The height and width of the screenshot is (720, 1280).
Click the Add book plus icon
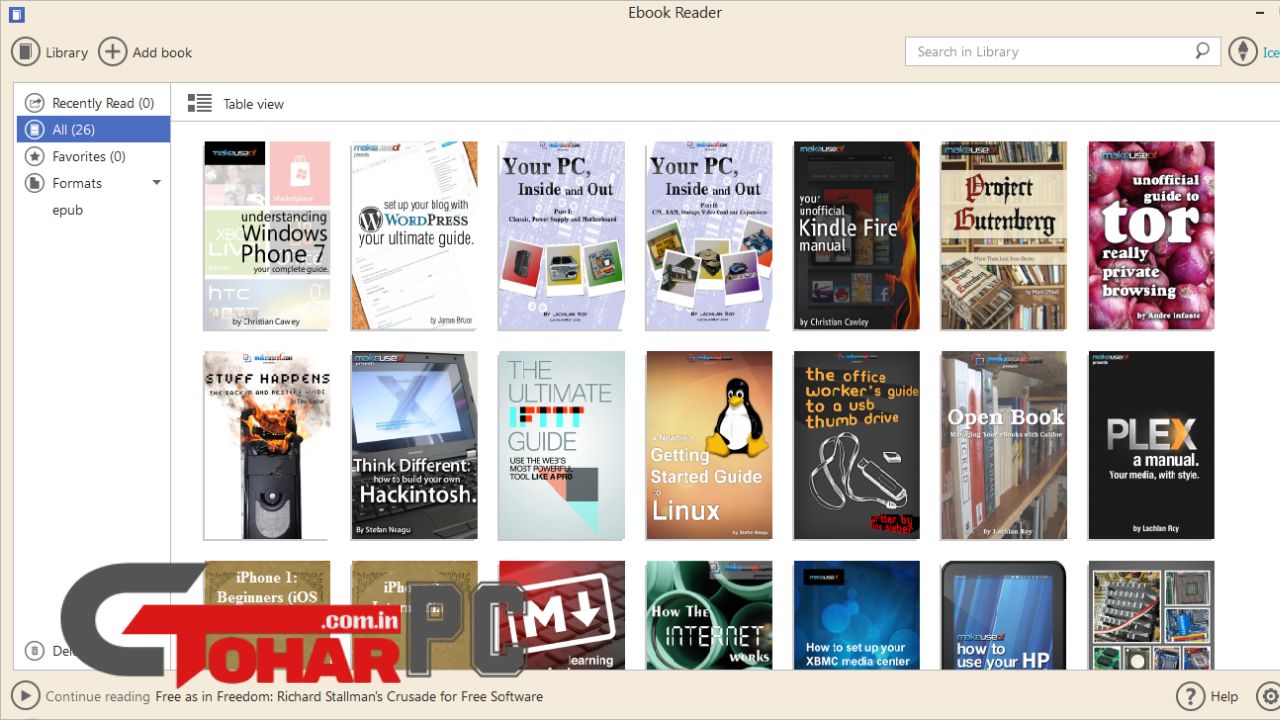(113, 52)
